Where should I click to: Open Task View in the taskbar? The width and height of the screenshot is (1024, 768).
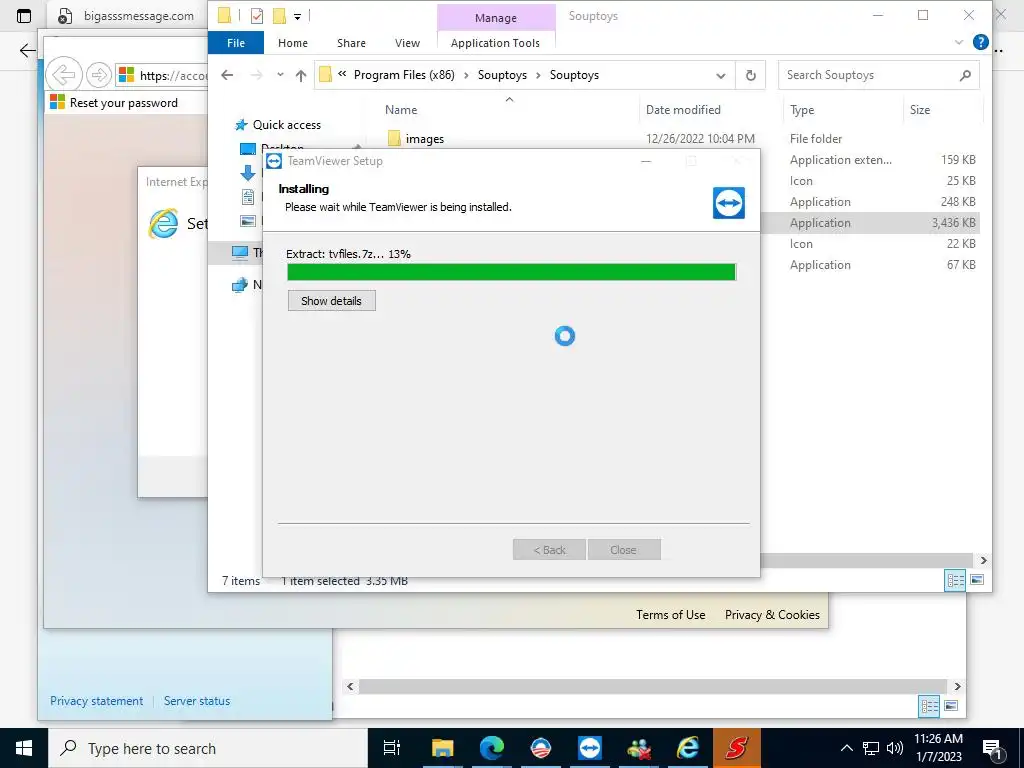[392, 748]
